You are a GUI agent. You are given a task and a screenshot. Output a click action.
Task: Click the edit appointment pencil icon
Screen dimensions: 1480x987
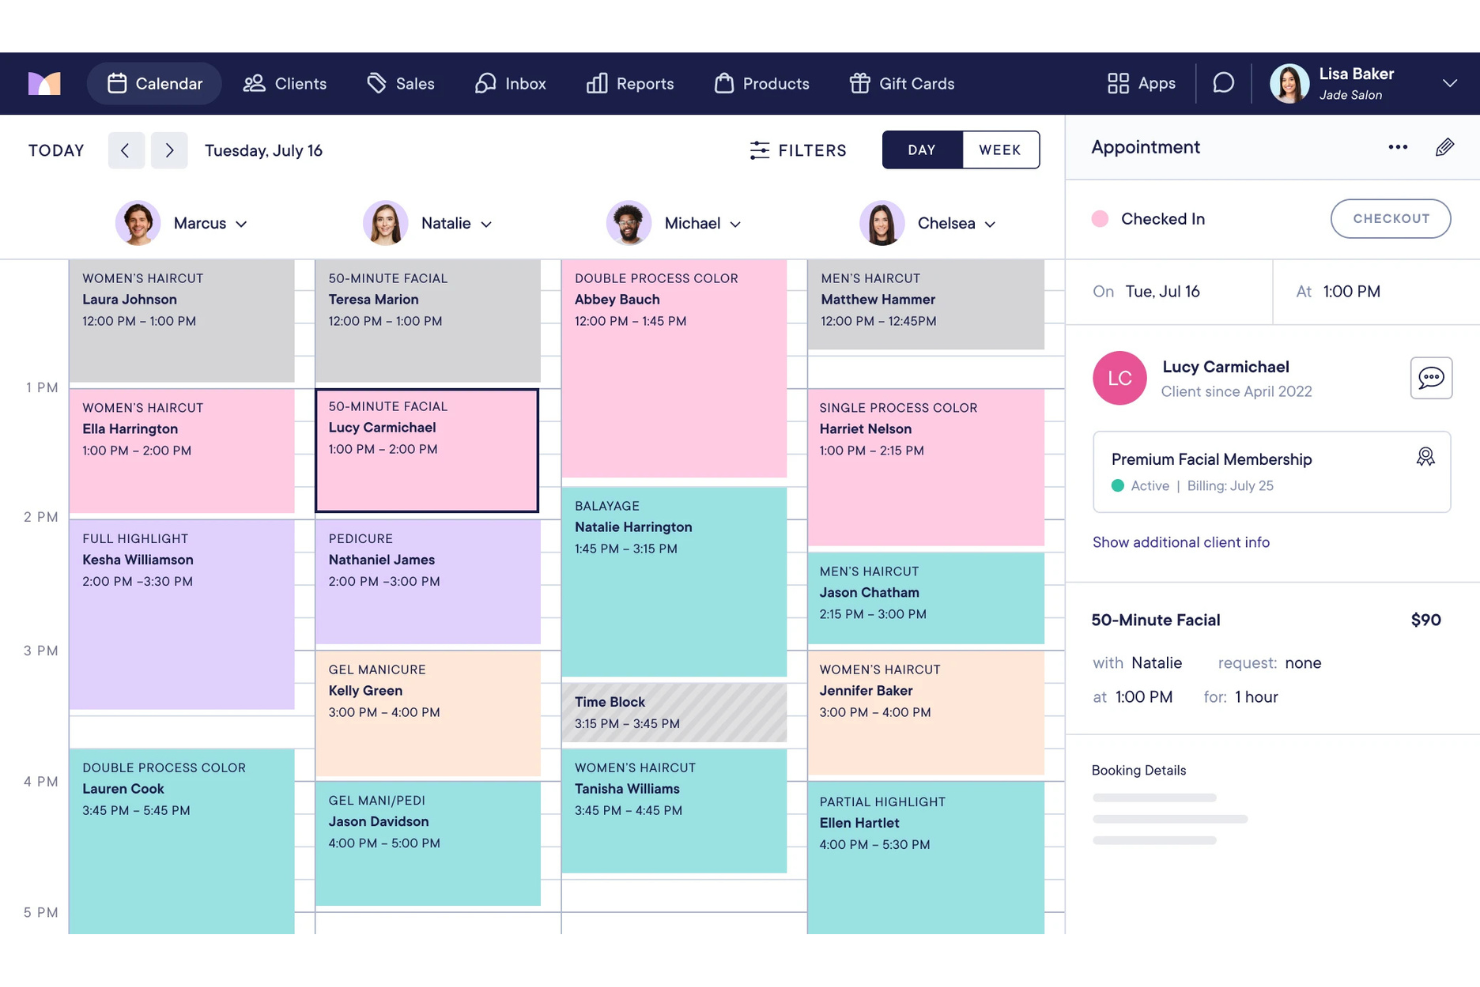1444,148
